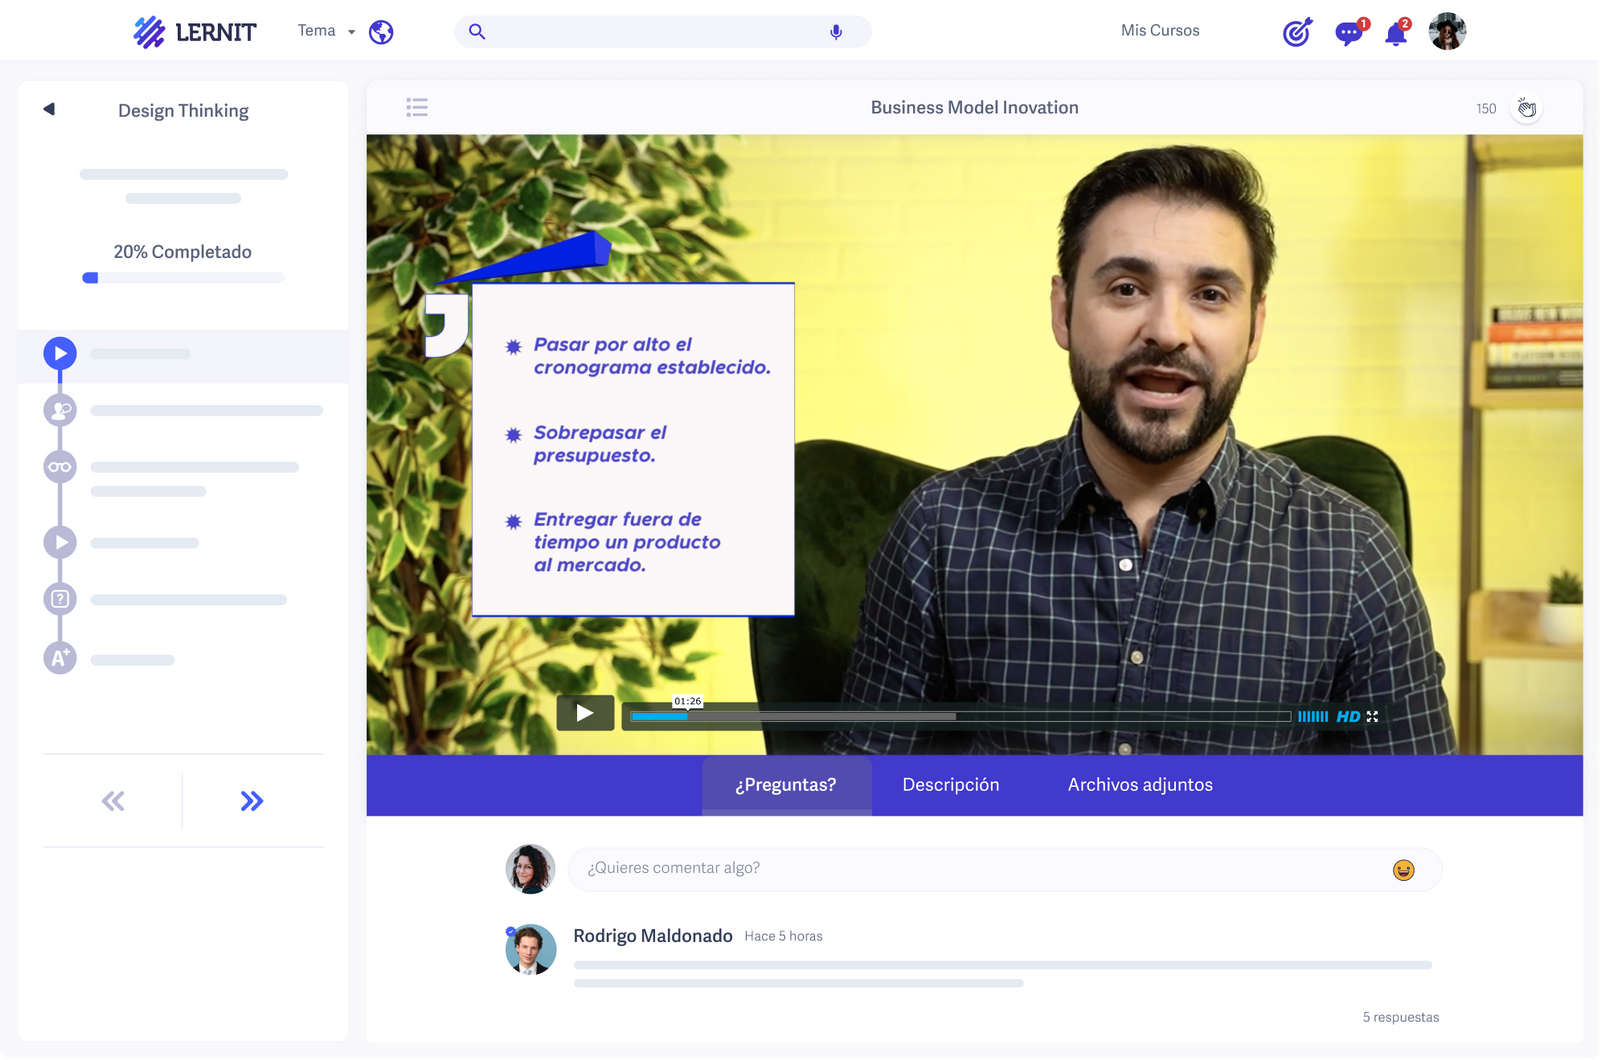Mute the video with the volume bars

pyautogui.click(x=1311, y=716)
